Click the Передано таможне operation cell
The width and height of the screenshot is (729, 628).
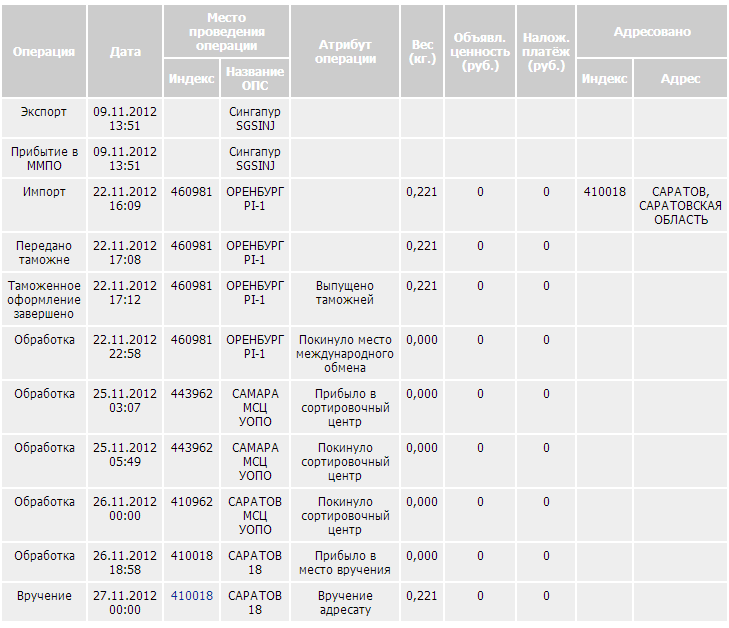coord(44,252)
